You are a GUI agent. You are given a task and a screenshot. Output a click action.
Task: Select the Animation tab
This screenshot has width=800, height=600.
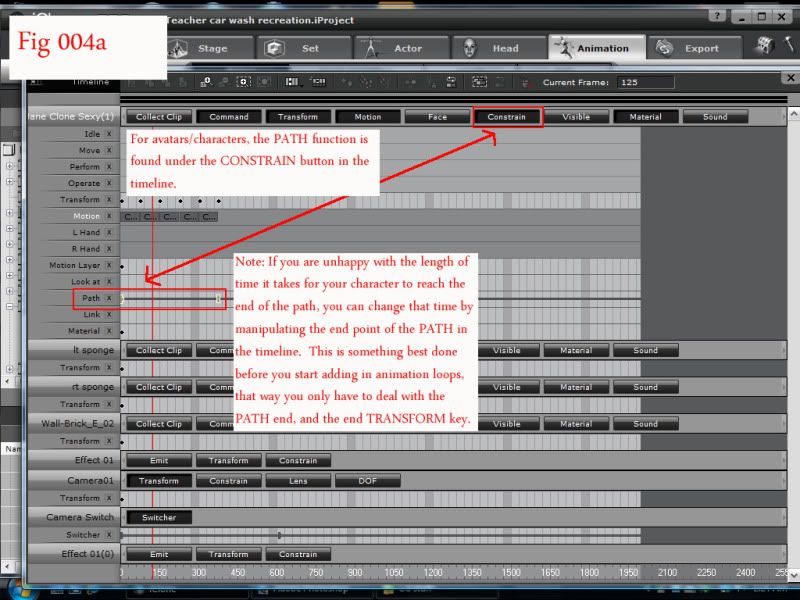pyautogui.click(x=597, y=48)
